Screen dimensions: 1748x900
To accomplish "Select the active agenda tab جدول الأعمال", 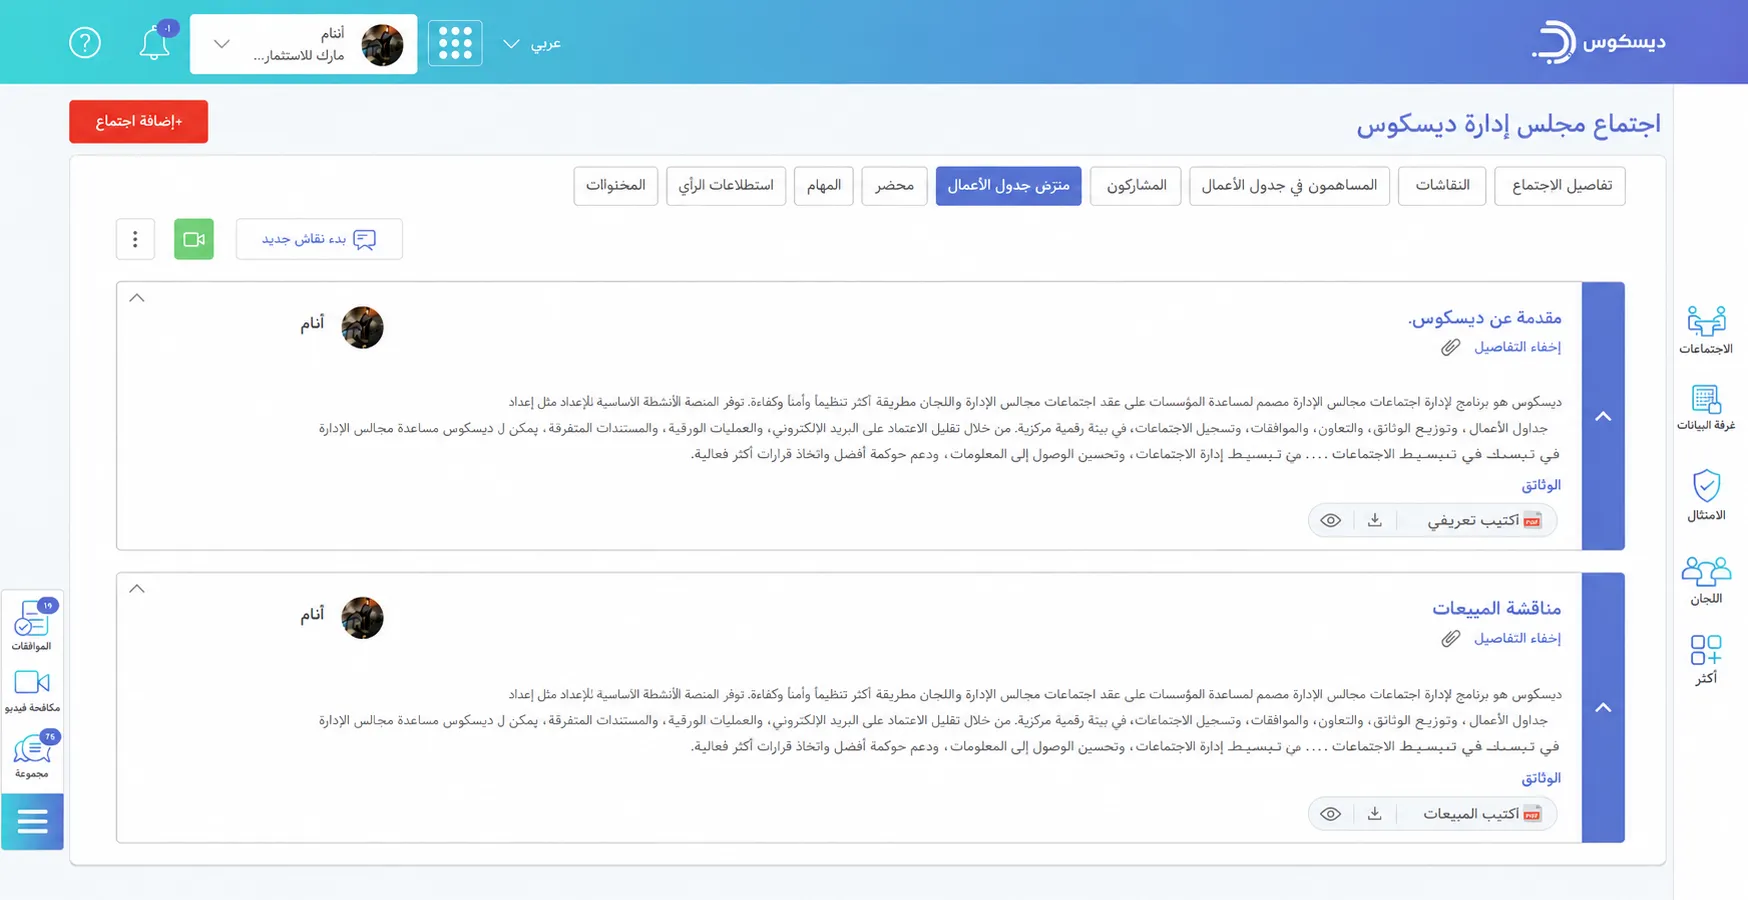I will coord(1008,186).
